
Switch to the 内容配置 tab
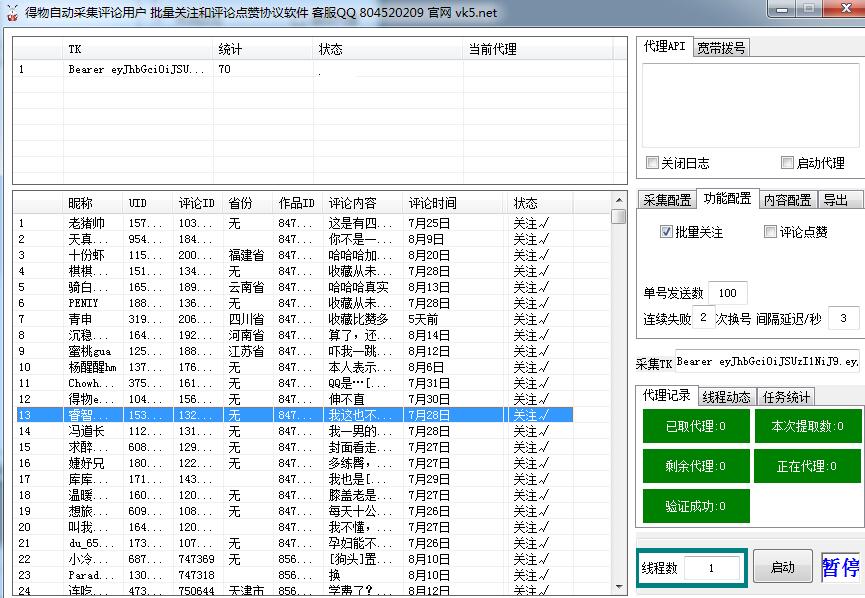point(788,199)
